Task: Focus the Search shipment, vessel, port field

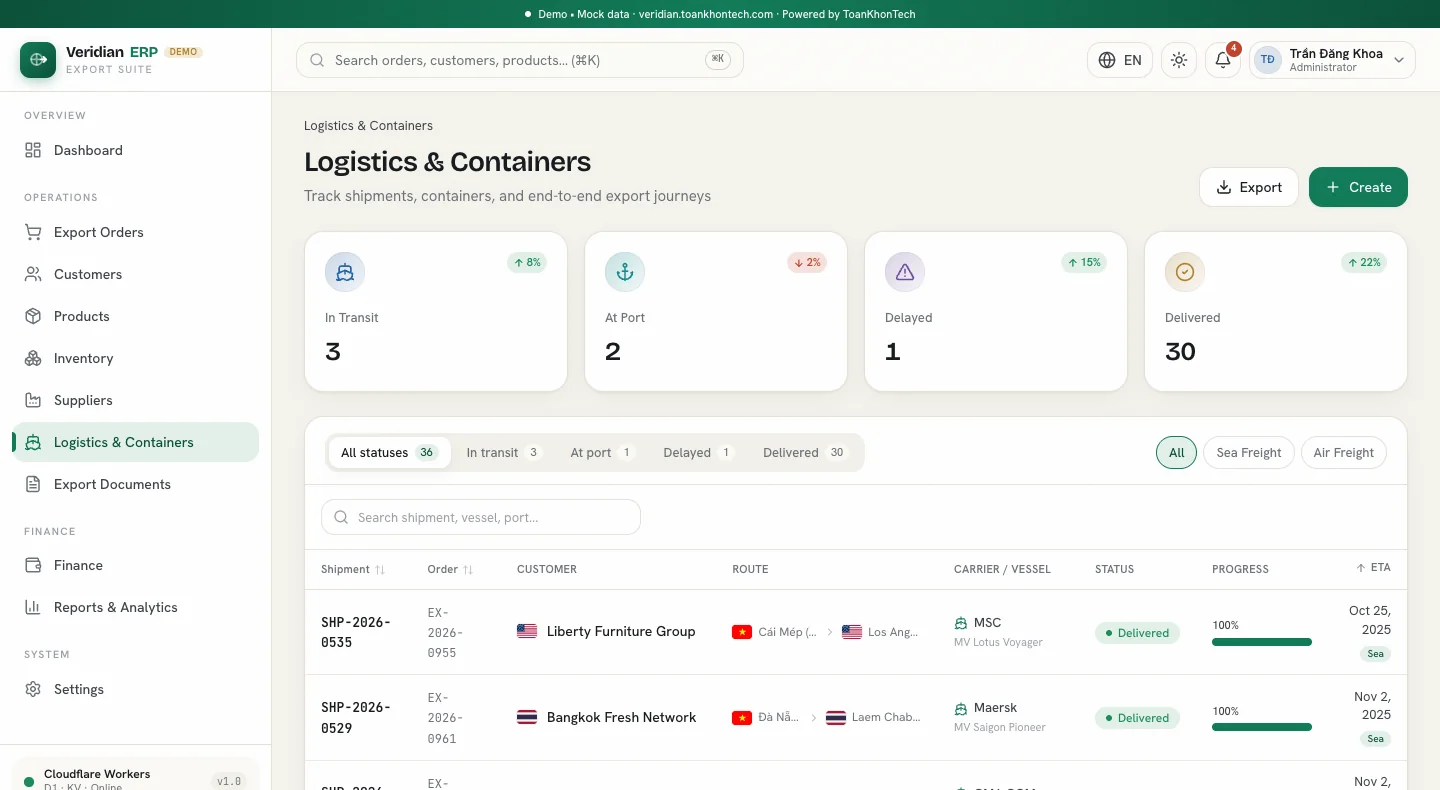Action: tap(481, 517)
